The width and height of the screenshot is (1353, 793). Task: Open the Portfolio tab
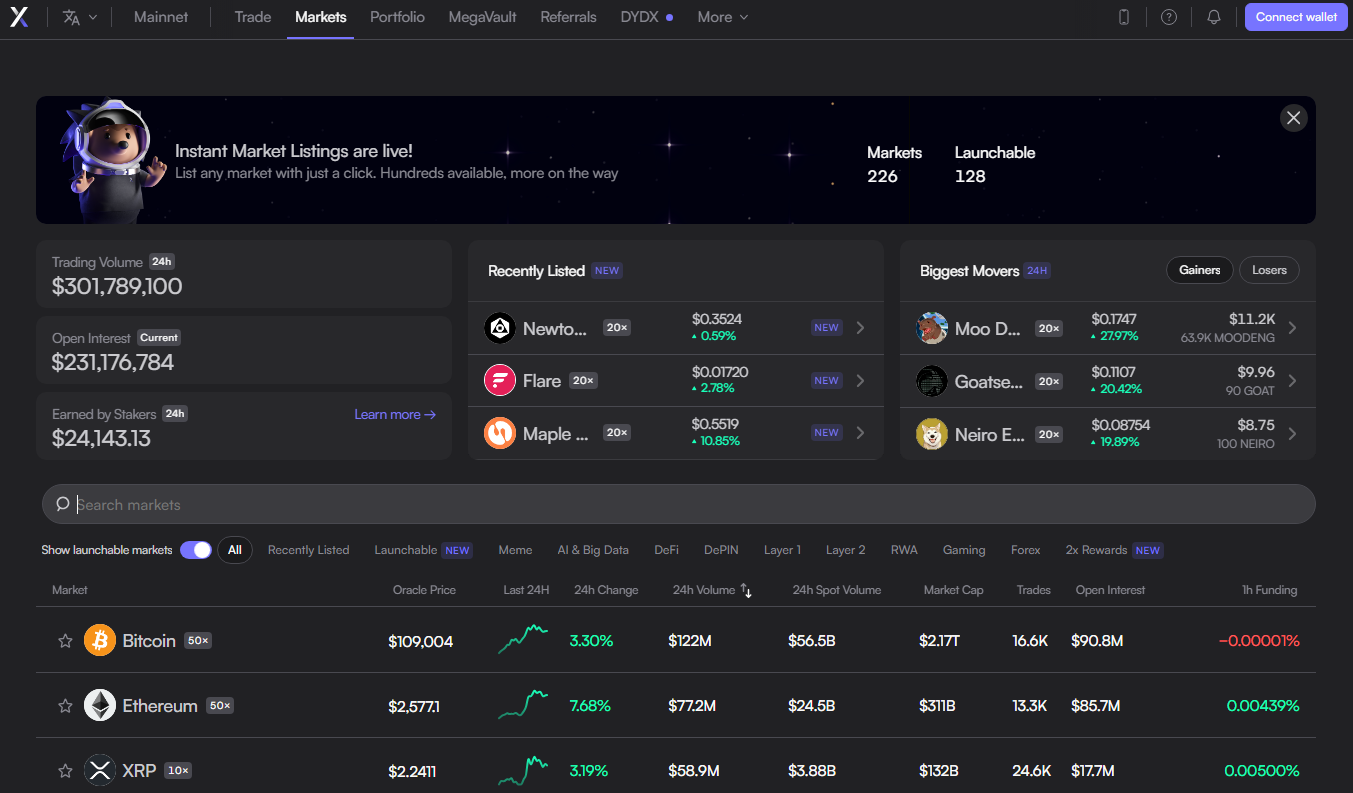pyautogui.click(x=397, y=17)
